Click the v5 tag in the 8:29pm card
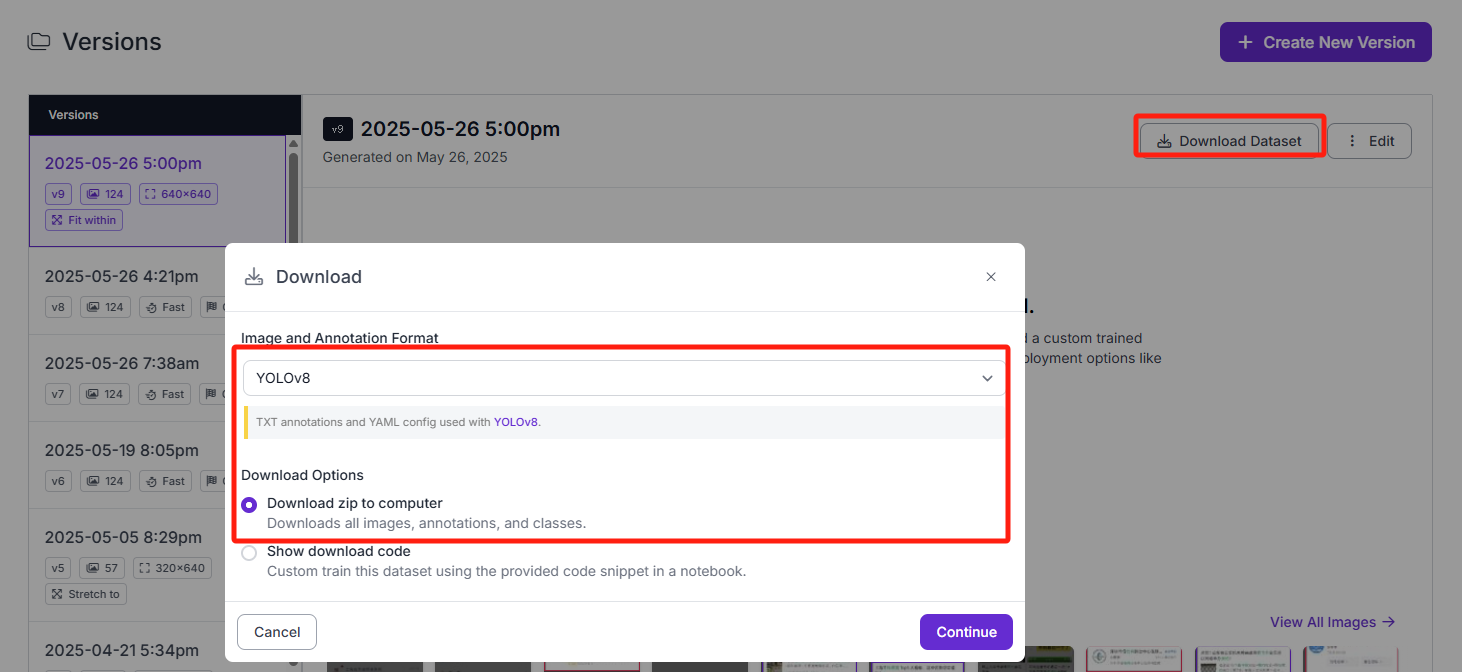Image resolution: width=1462 pixels, height=672 pixels. [58, 568]
